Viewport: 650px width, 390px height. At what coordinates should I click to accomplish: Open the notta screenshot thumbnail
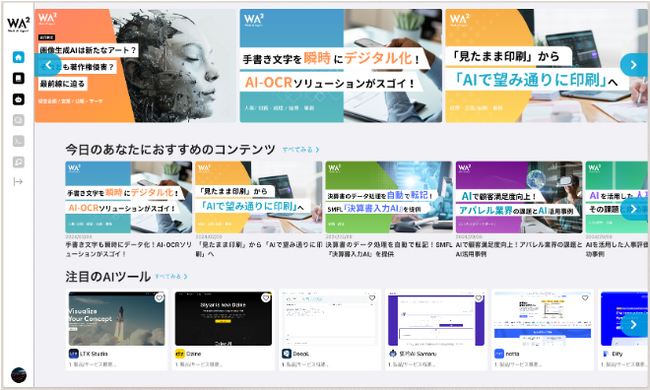coord(543,319)
